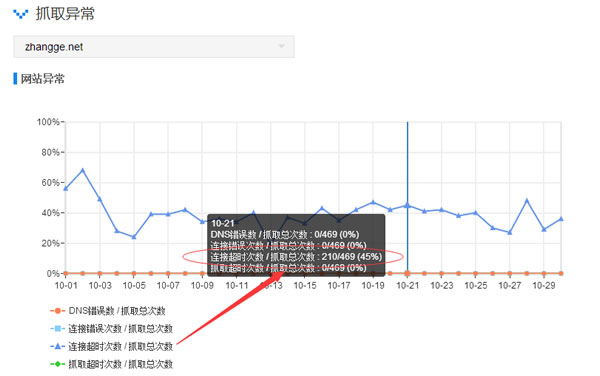The image size is (600, 376).
Task: Click the 抓取异常 page title
Action: pyautogui.click(x=65, y=14)
